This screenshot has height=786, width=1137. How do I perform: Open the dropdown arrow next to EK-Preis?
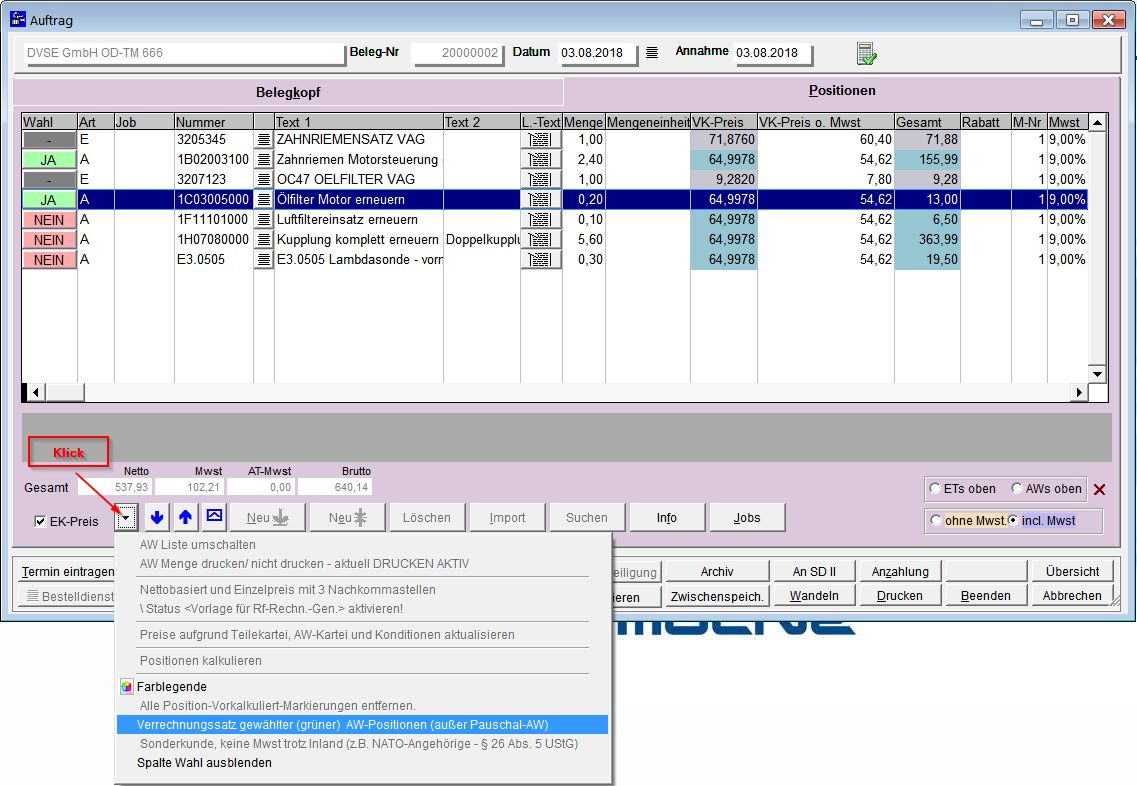pyautogui.click(x=126, y=518)
